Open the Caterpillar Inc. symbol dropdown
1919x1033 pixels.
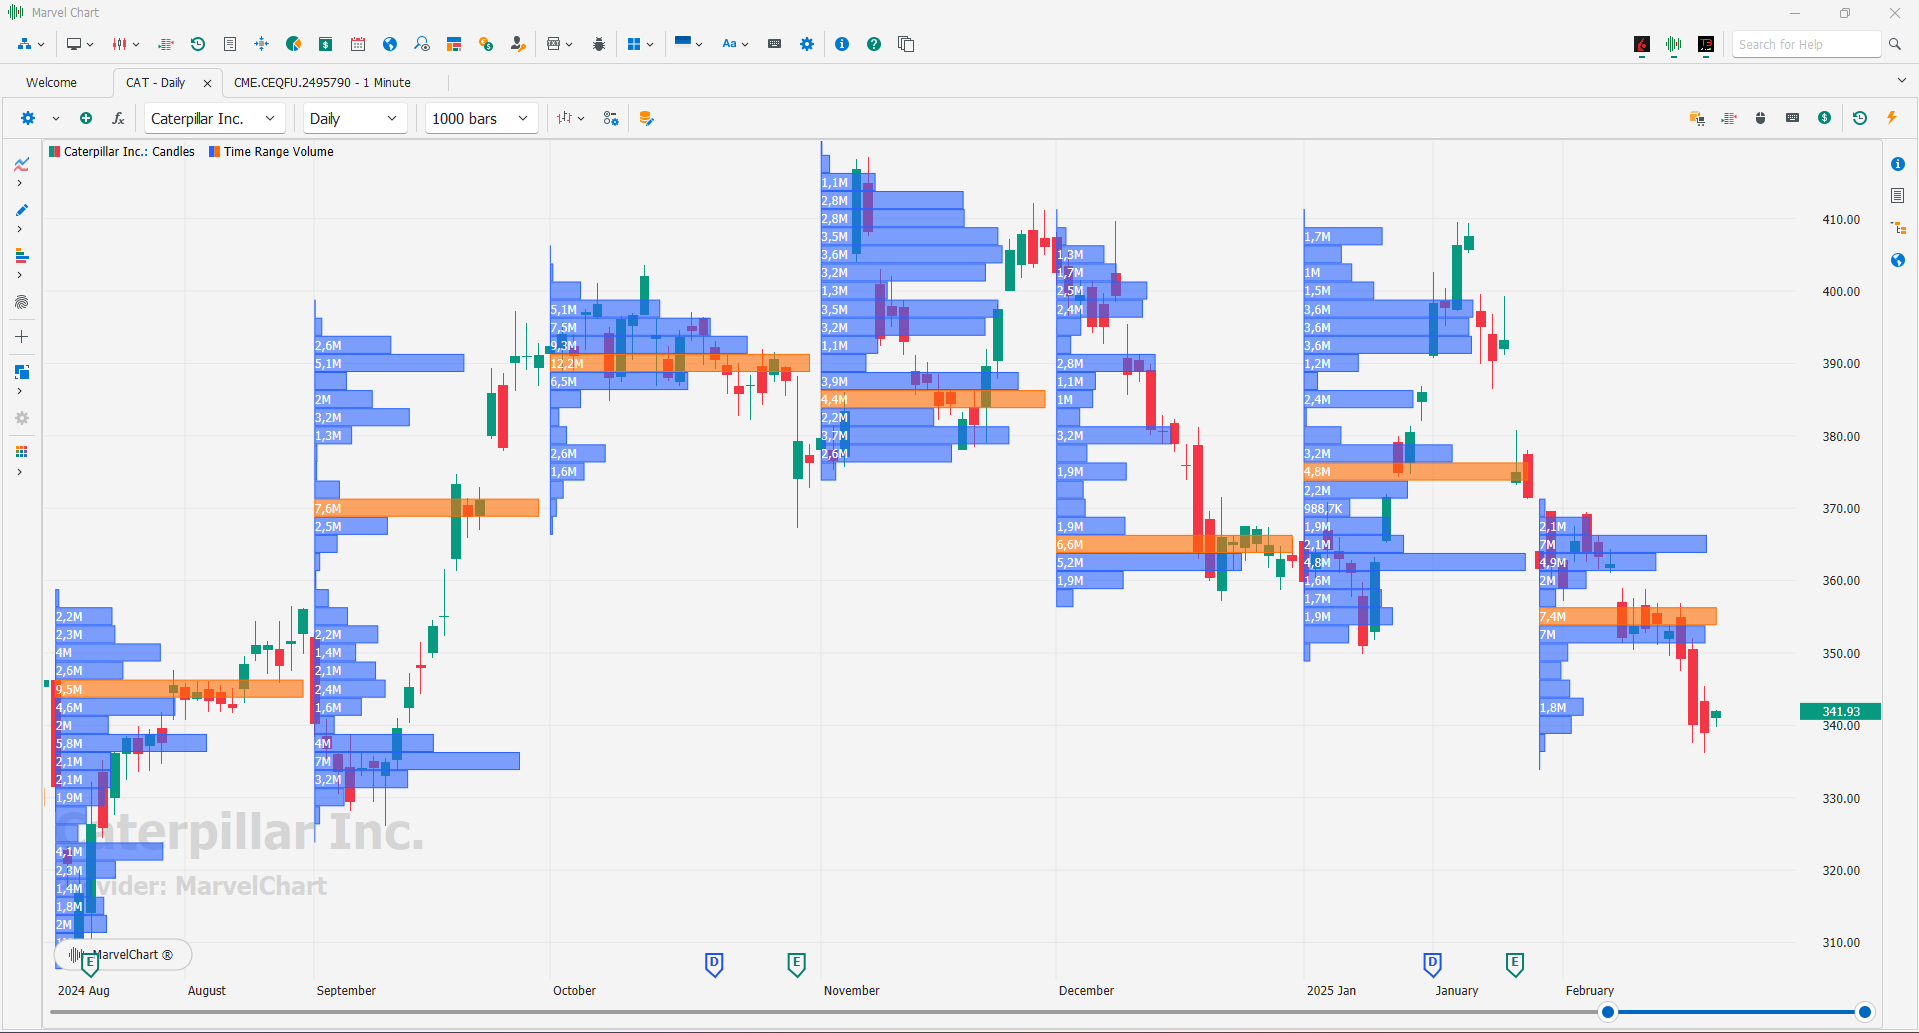pos(214,118)
